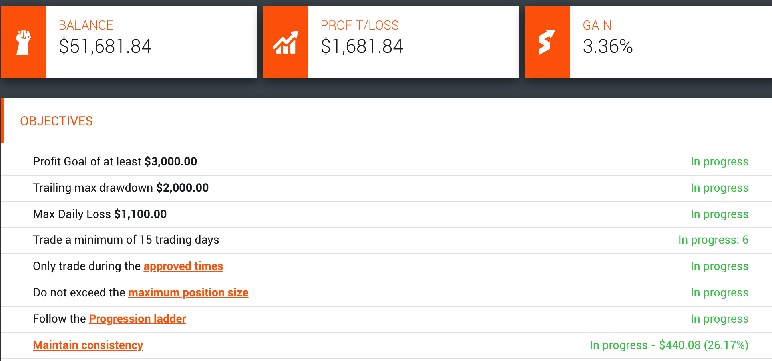Click the Trailing max drawdown row
This screenshot has height=361, width=772.
tap(386, 188)
